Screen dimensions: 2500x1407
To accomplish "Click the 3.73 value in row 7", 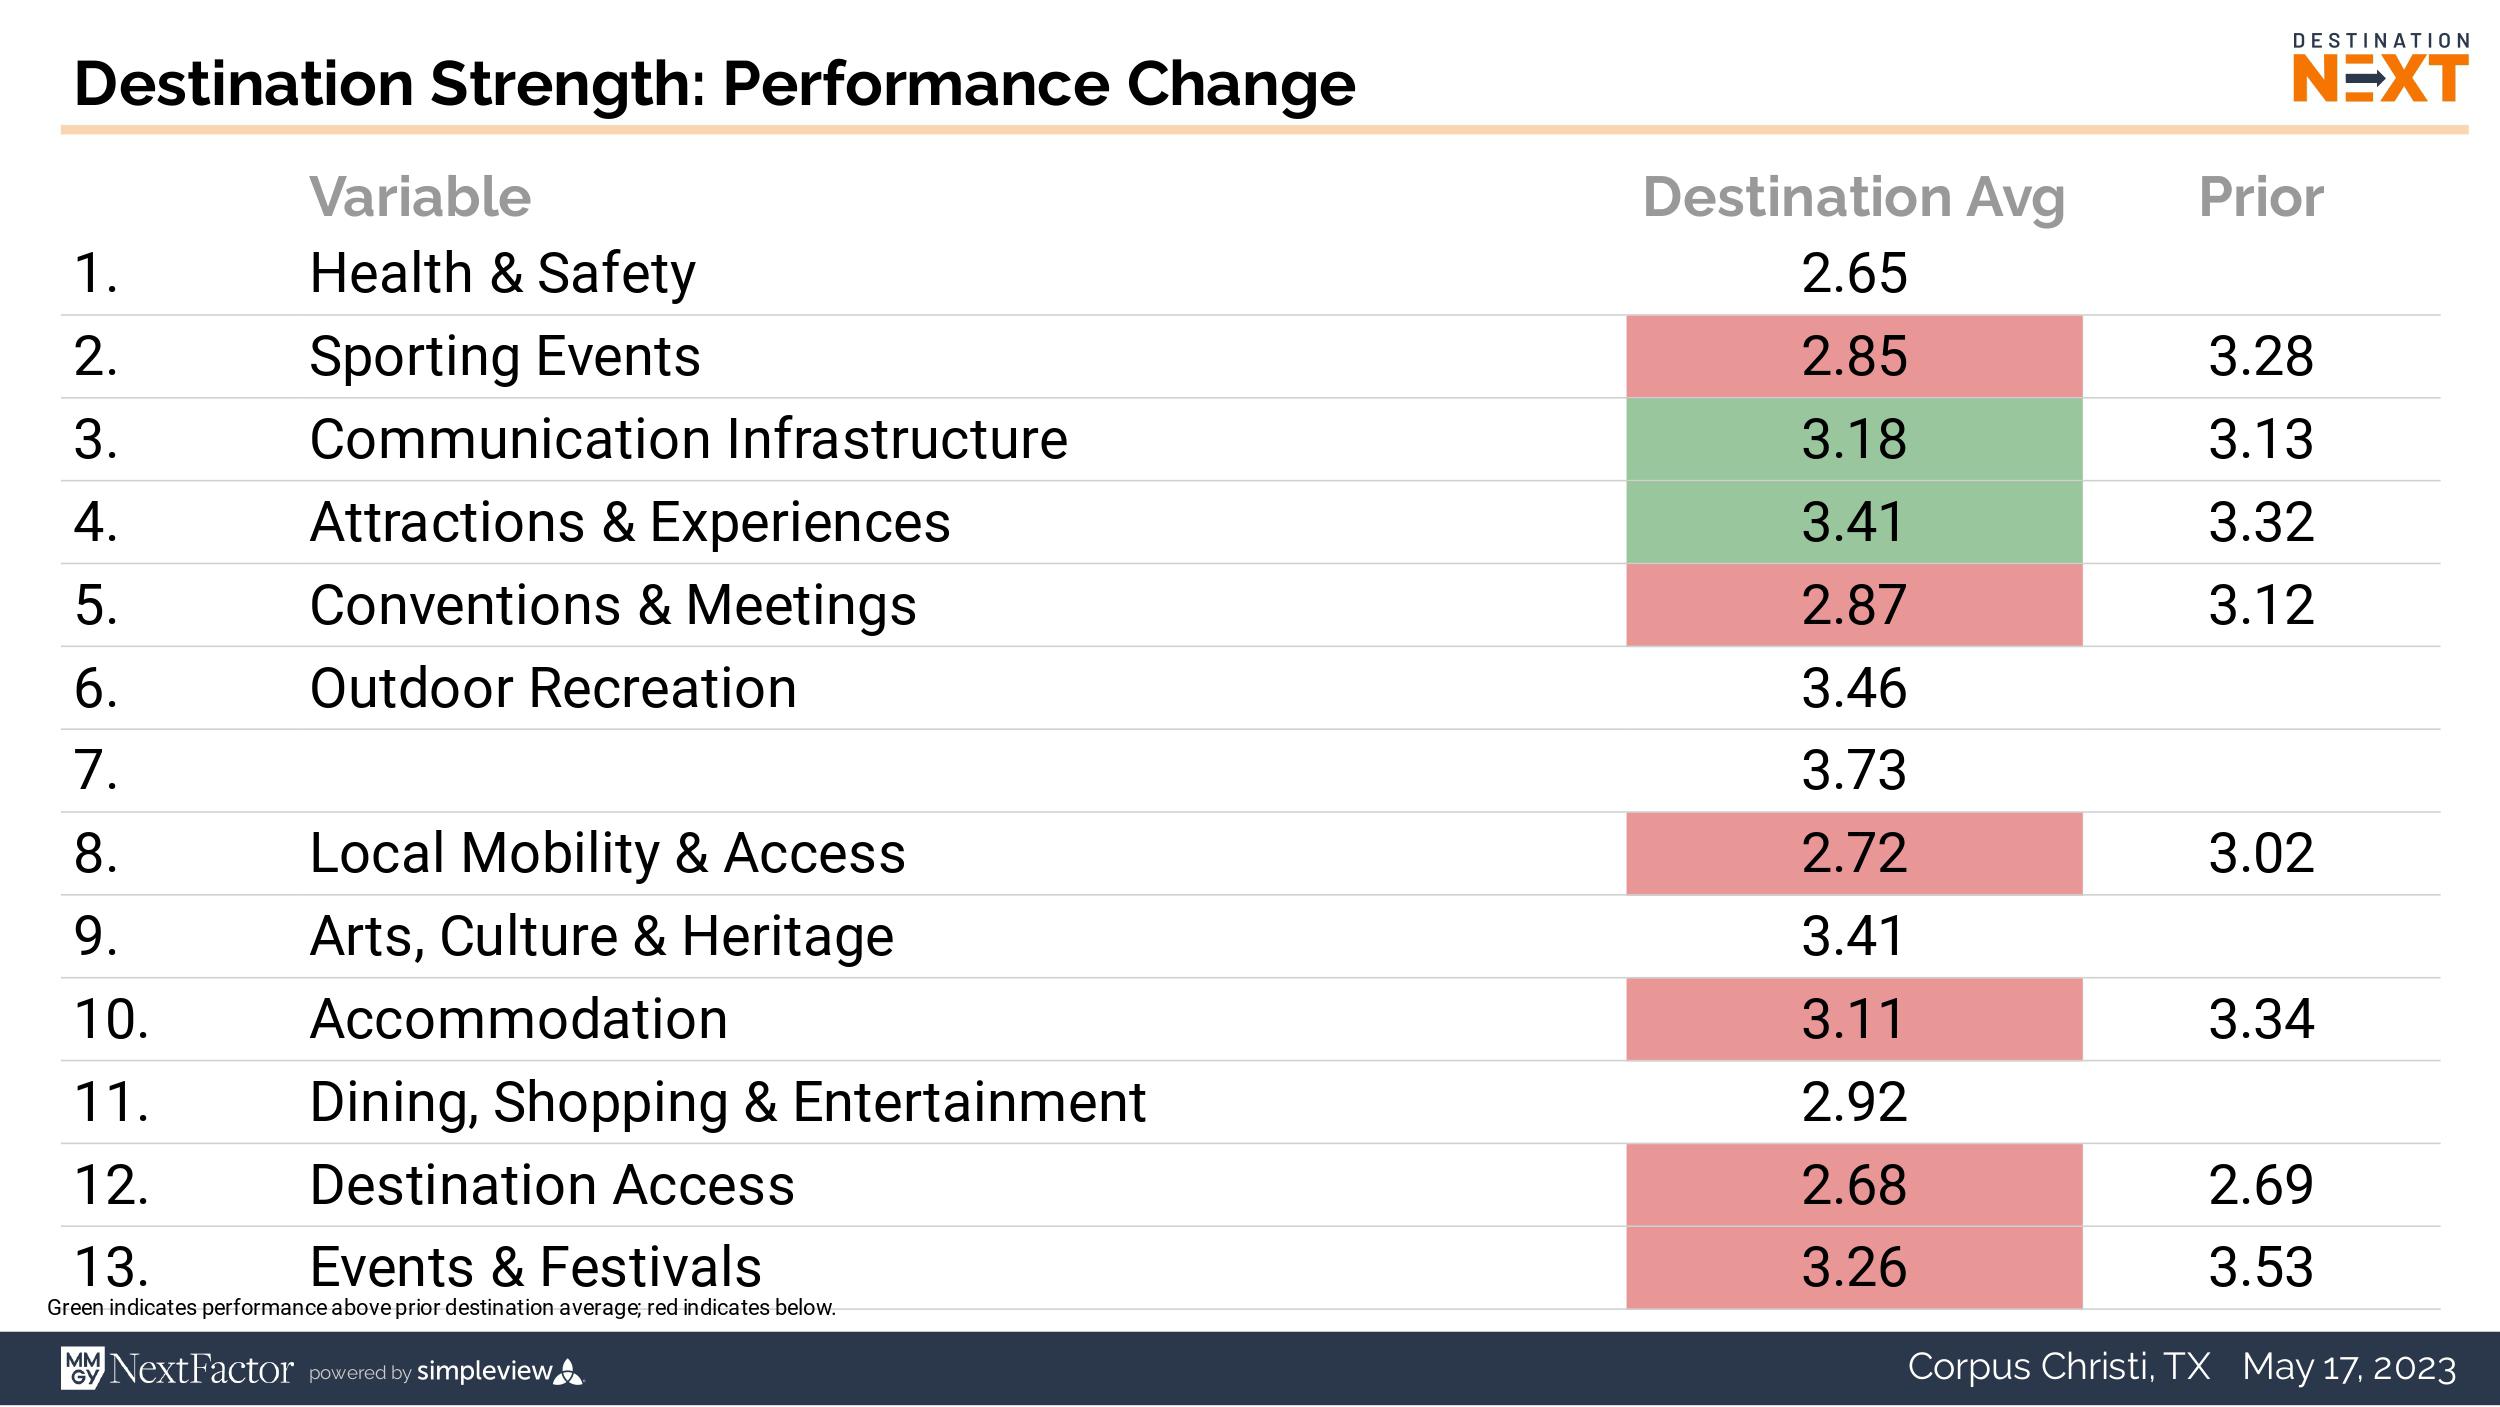I will [x=1853, y=771].
